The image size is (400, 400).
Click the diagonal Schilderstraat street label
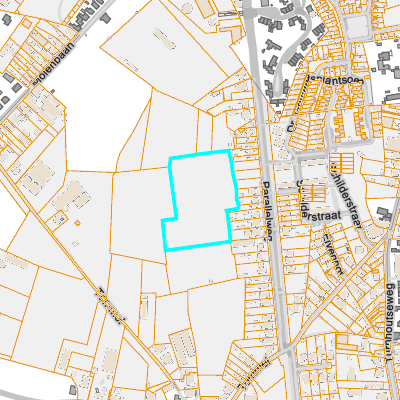346,196
